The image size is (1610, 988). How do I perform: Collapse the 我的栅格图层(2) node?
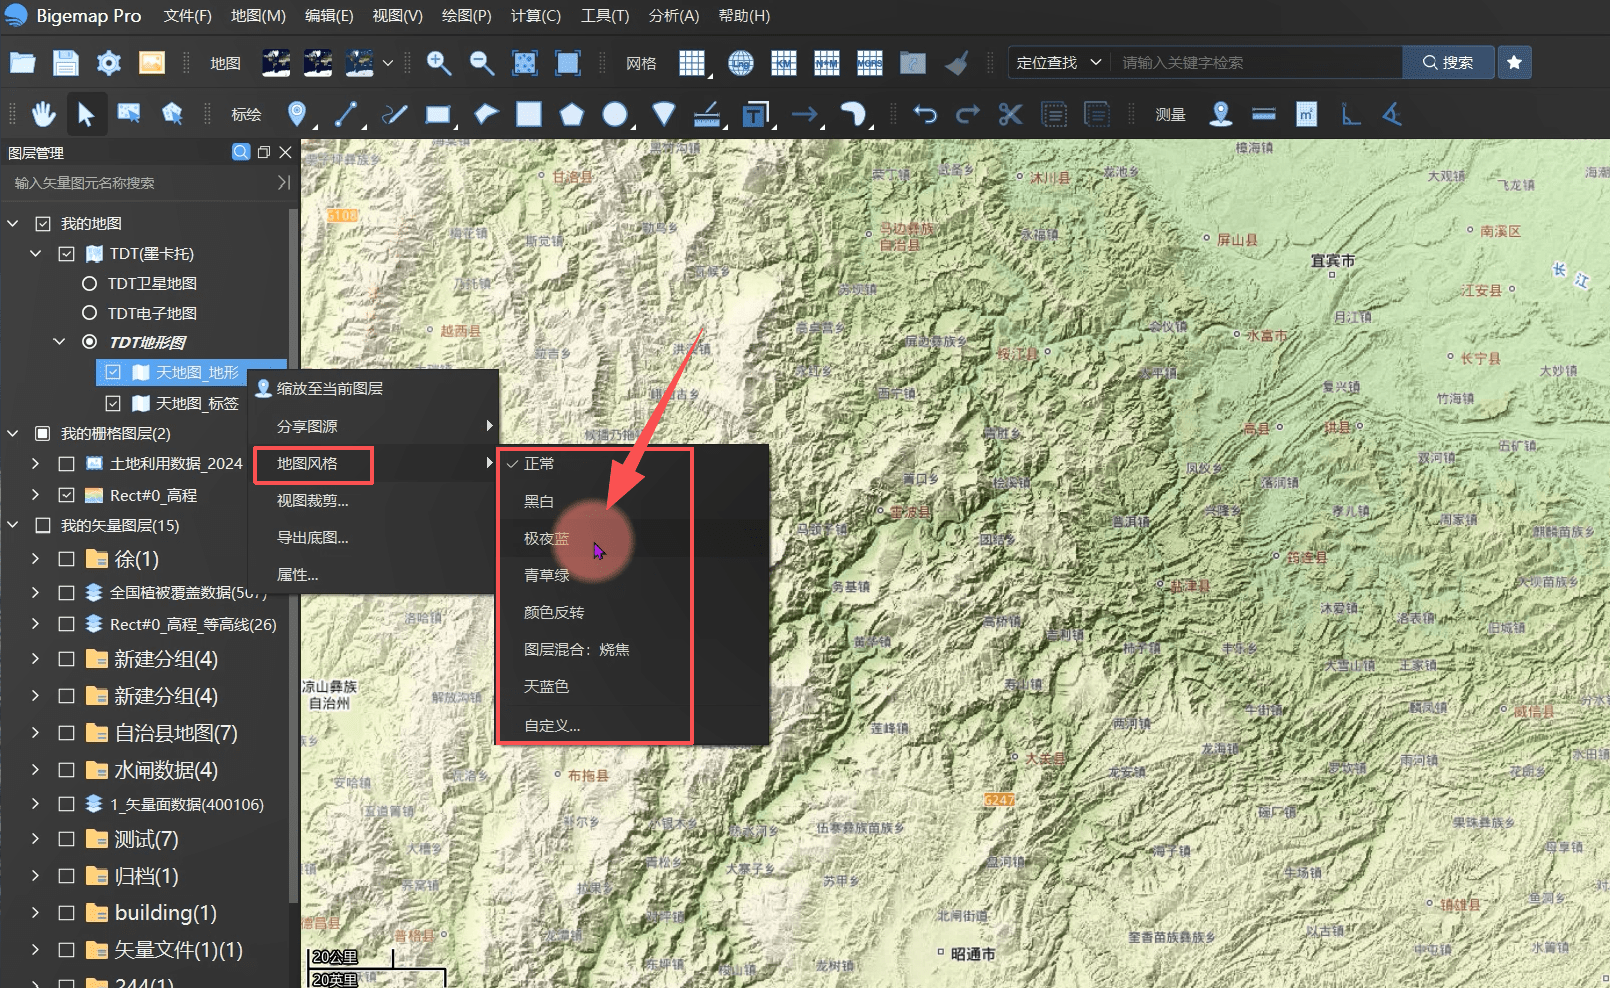coord(13,433)
